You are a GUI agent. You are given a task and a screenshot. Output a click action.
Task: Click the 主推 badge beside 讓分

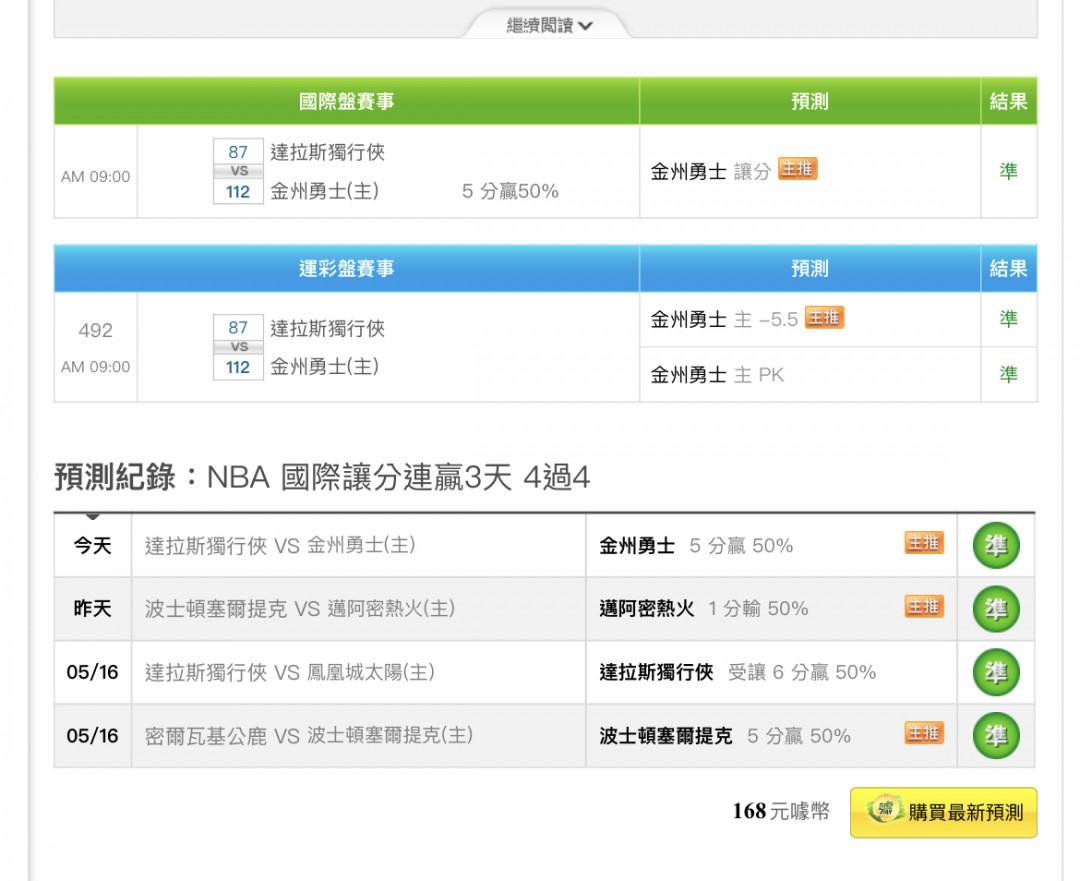click(798, 169)
